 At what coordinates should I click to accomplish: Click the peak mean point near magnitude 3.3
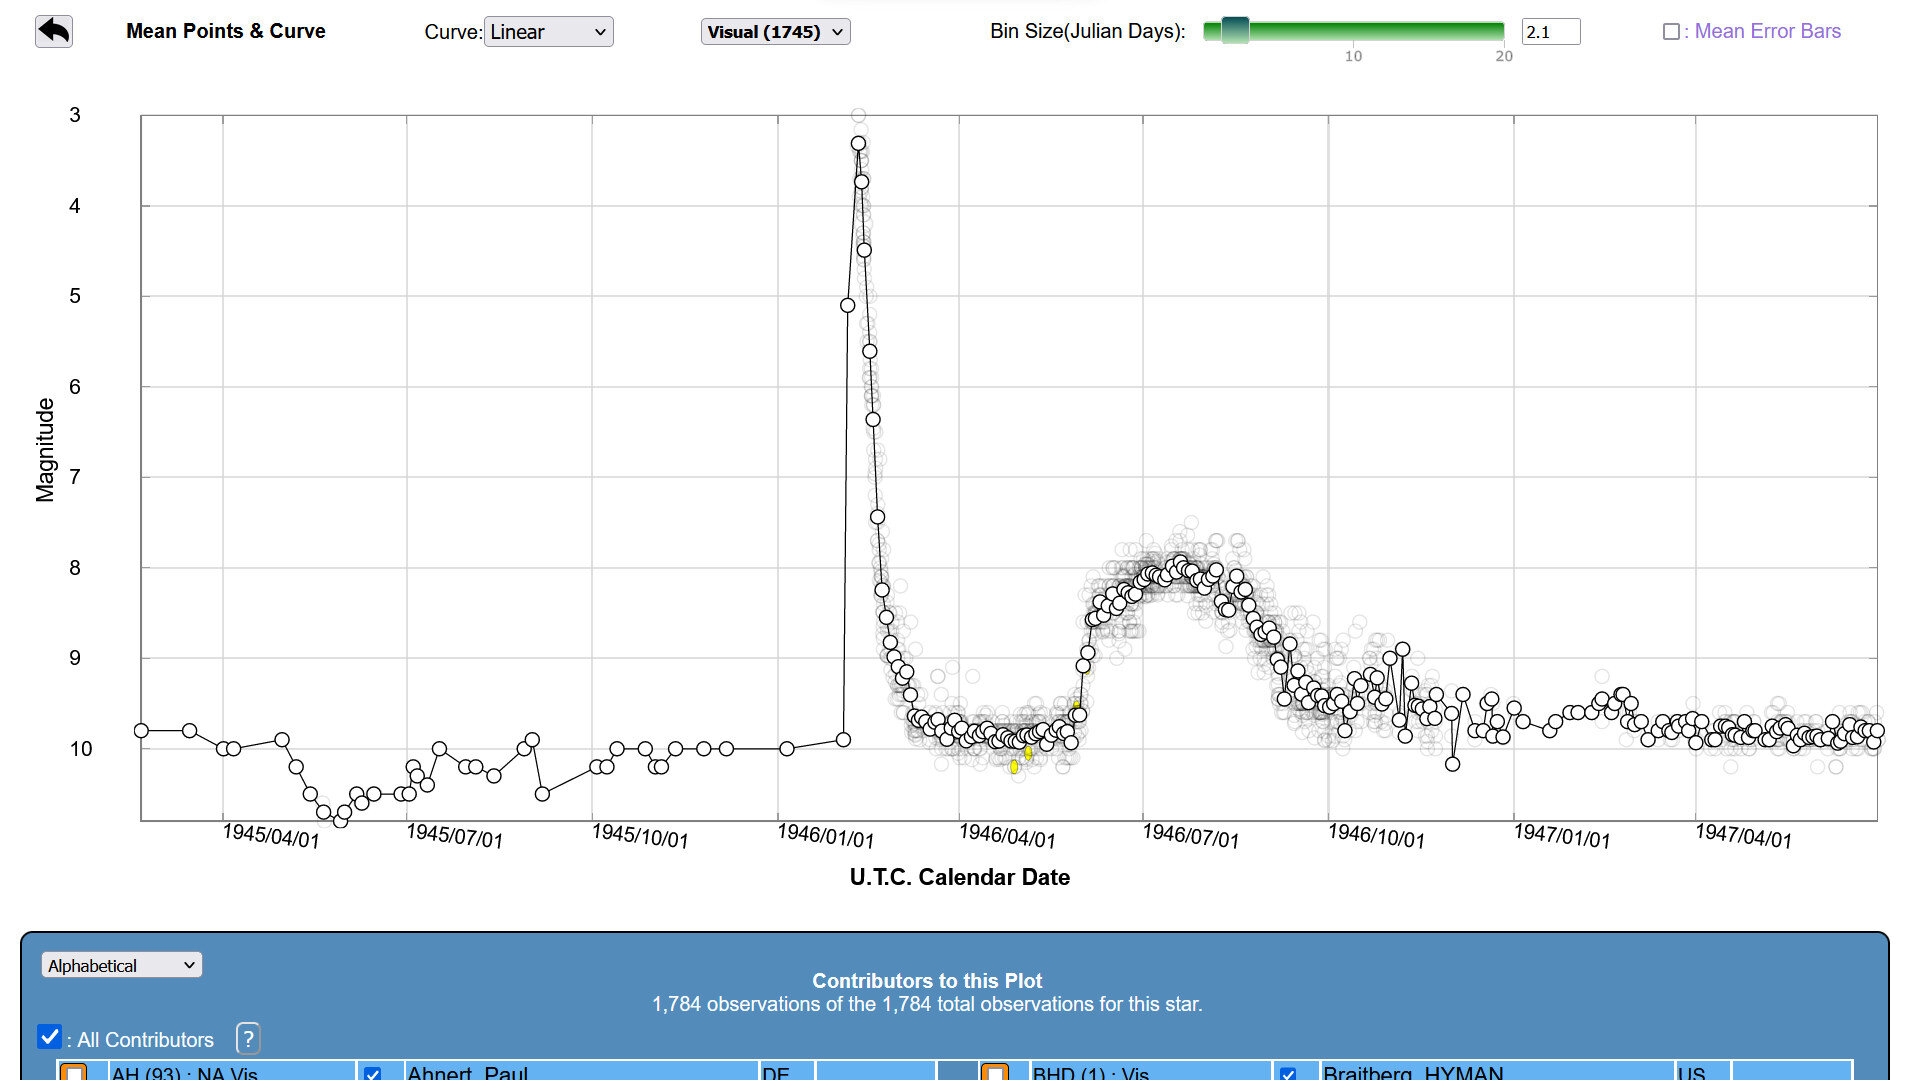click(858, 144)
